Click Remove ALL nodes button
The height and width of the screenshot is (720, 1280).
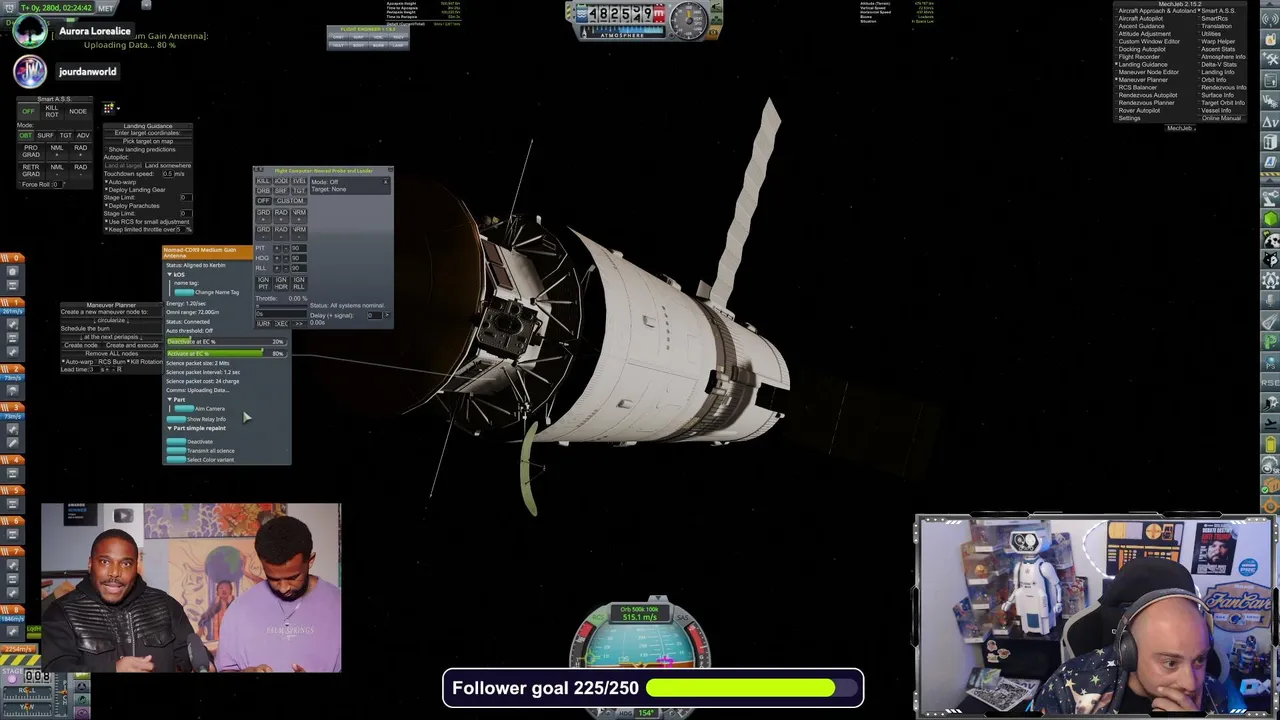click(x=111, y=353)
